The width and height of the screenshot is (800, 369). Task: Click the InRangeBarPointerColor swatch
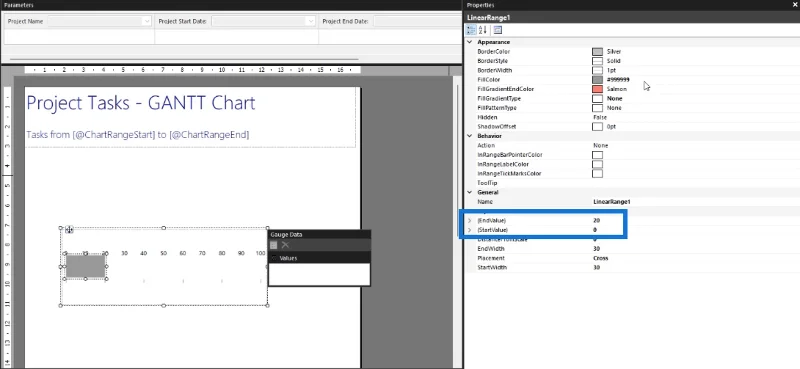(597, 155)
